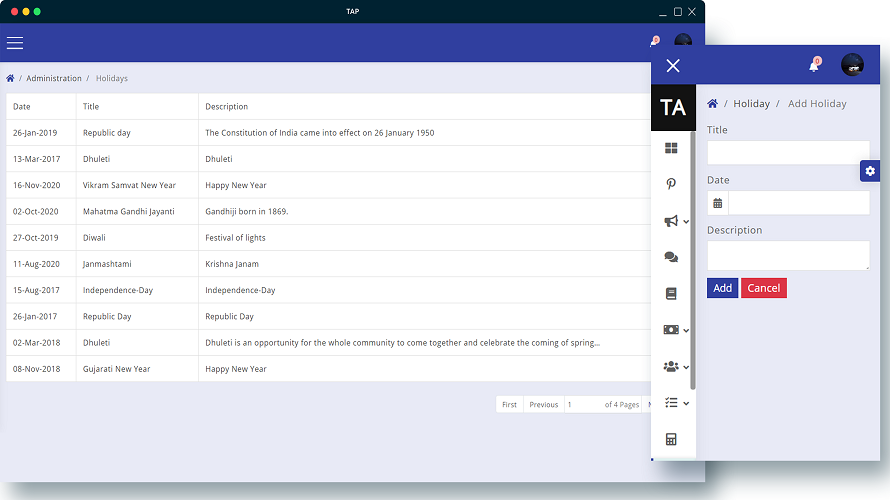Click the TA logo tile

click(x=673, y=108)
